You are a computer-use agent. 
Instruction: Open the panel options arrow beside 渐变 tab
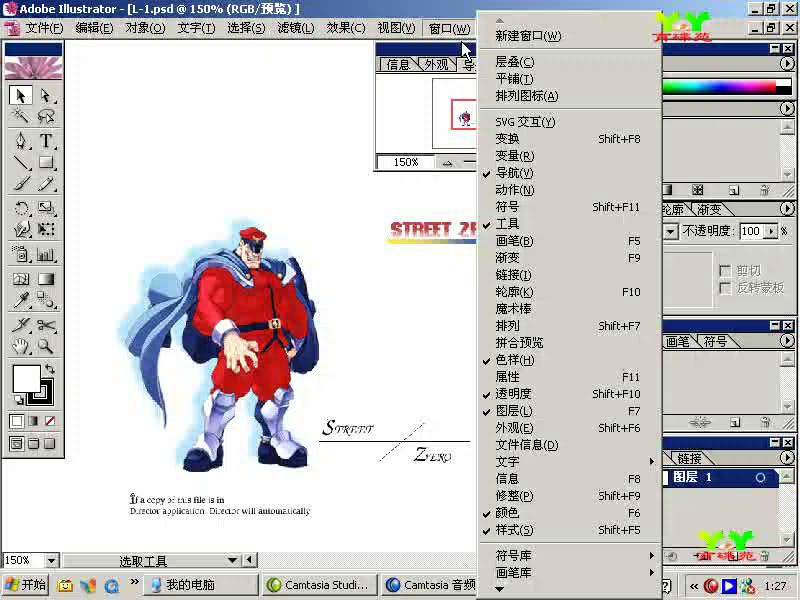point(787,209)
